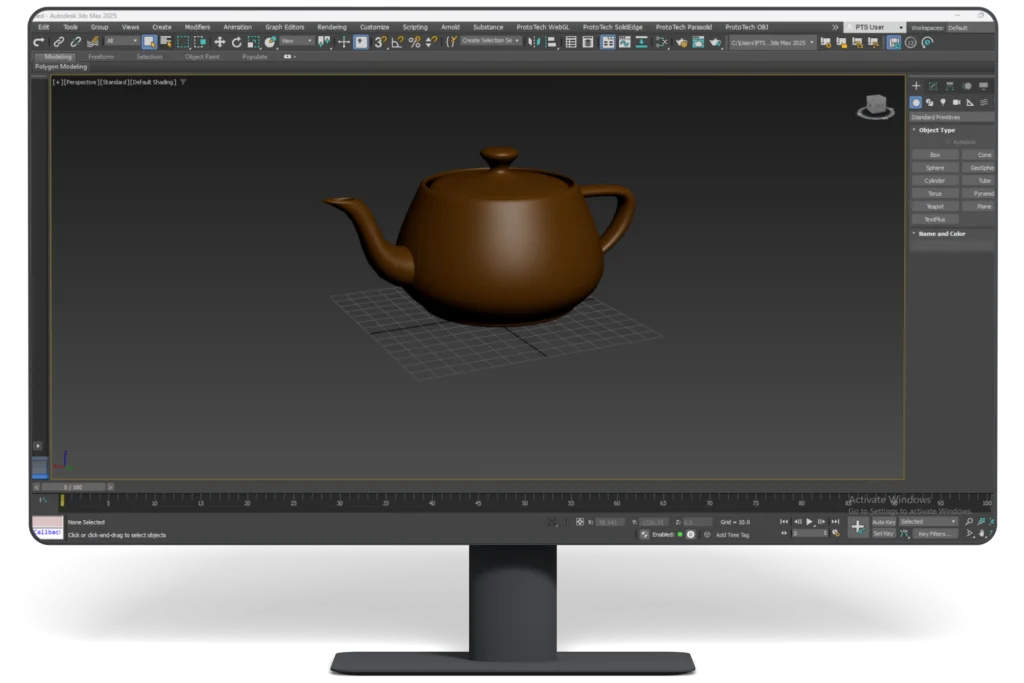Open Create Selection Set dropdown
This screenshot has height=683, width=1024.
(x=490, y=41)
